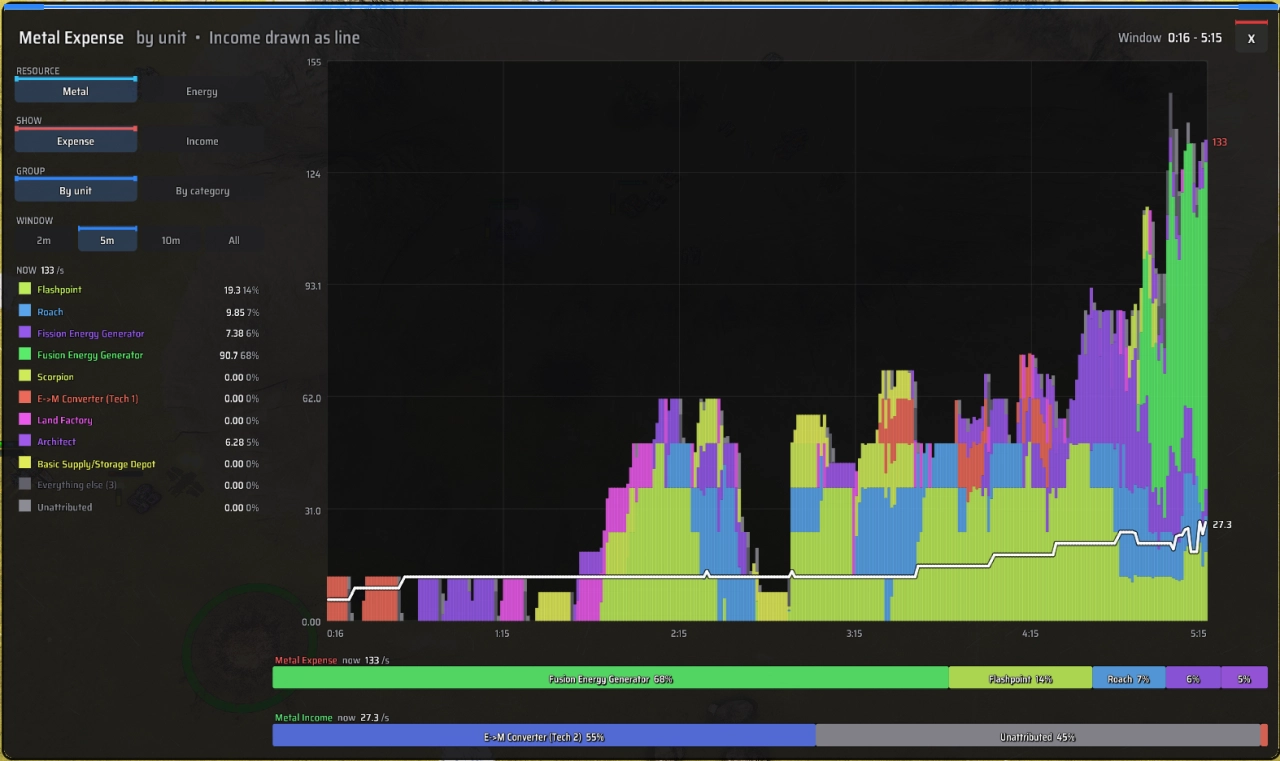Group chart By category
Viewport: 1280px width, 761px height.
tap(202, 191)
